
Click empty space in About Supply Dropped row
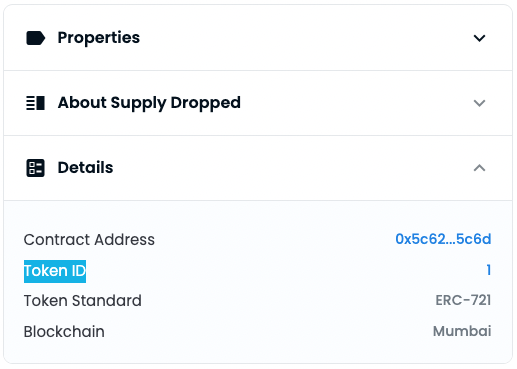[x=350, y=103]
